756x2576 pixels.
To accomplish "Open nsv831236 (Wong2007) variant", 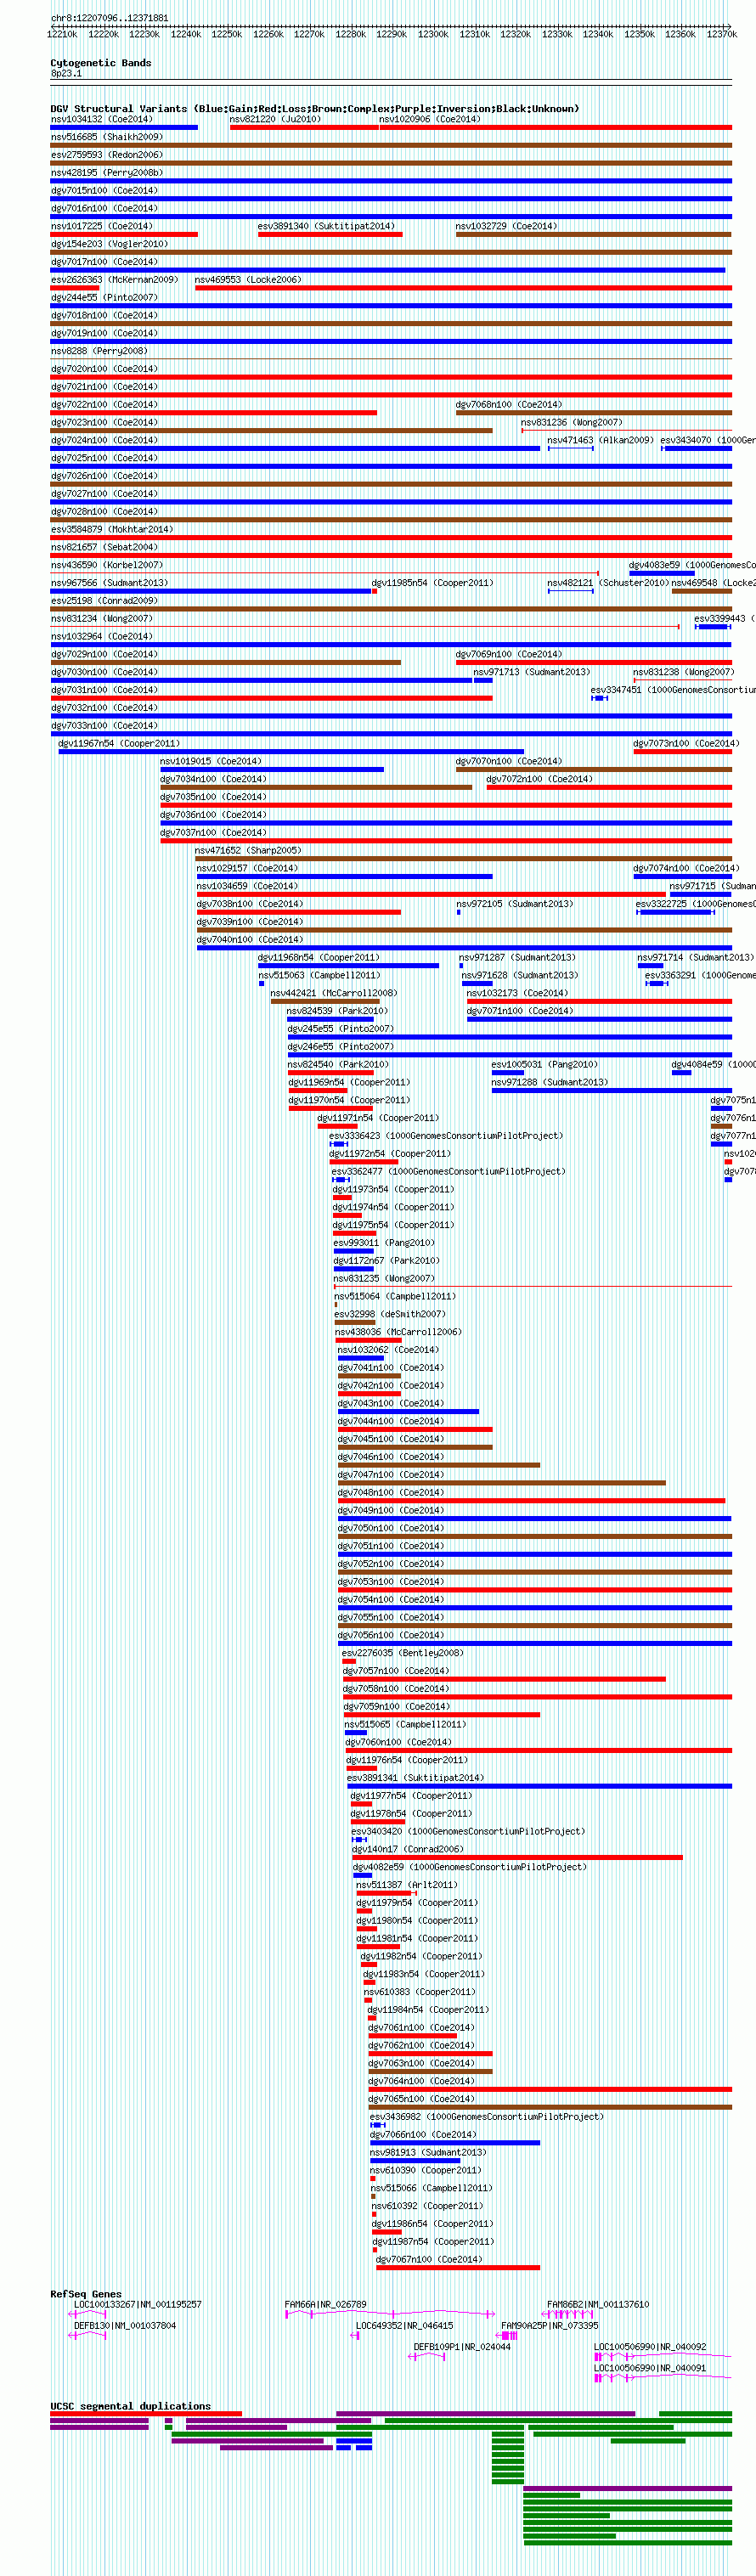I will [572, 422].
